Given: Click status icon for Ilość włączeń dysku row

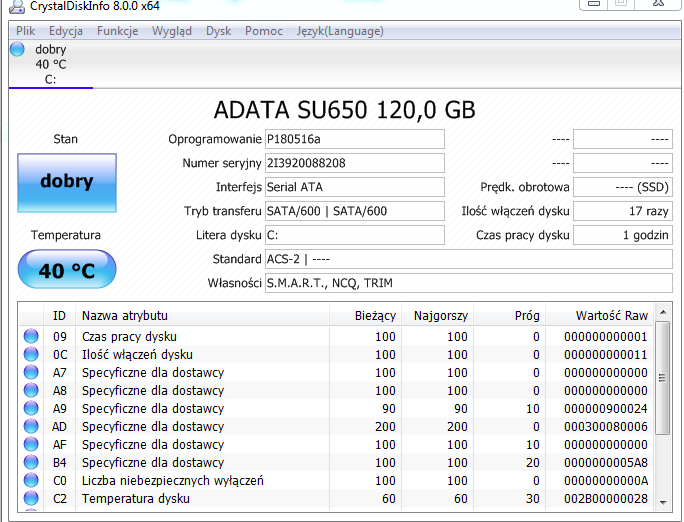Looking at the screenshot, I should (31, 355).
